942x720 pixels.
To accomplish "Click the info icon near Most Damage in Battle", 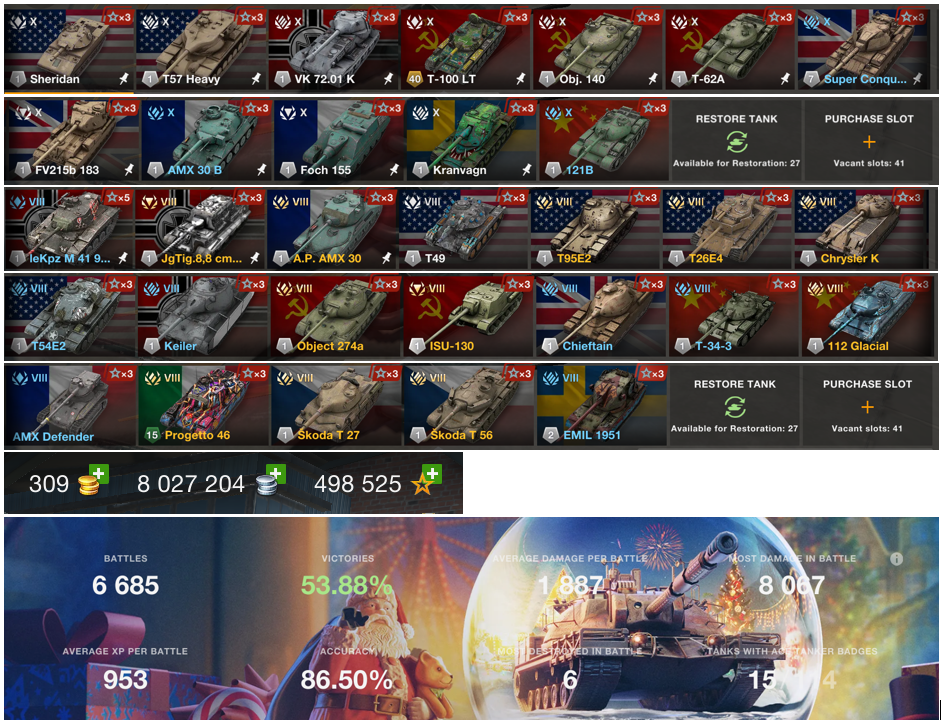I will point(896,559).
